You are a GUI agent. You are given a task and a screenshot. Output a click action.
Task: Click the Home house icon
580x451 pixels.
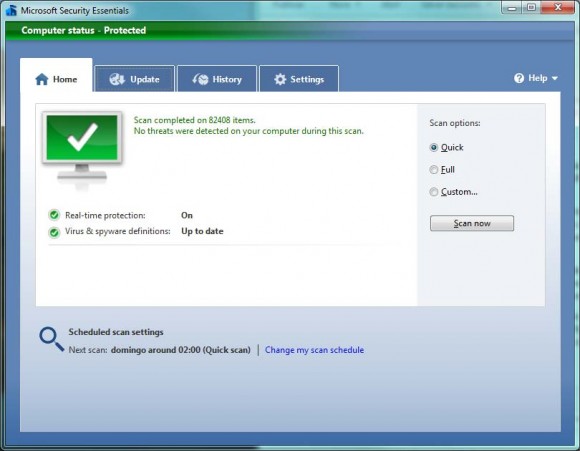pos(42,79)
